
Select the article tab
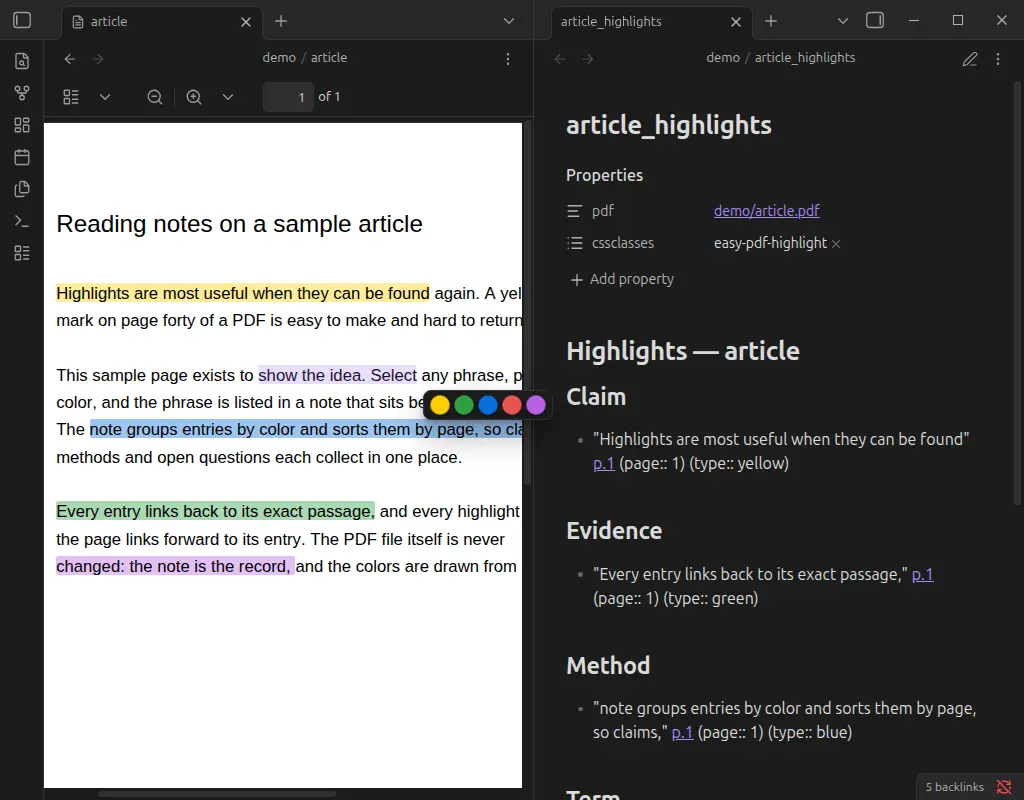pyautogui.click(x=162, y=22)
